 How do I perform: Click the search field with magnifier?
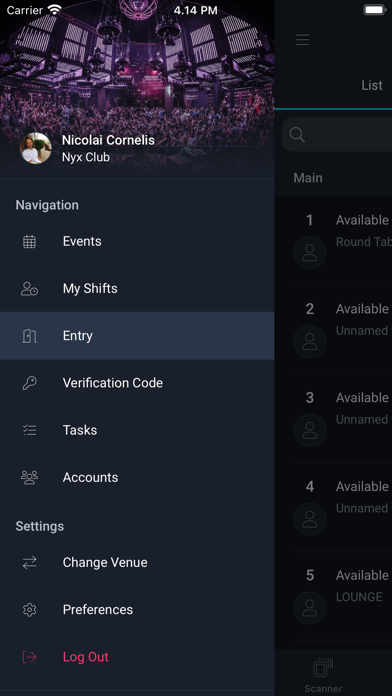coord(337,135)
